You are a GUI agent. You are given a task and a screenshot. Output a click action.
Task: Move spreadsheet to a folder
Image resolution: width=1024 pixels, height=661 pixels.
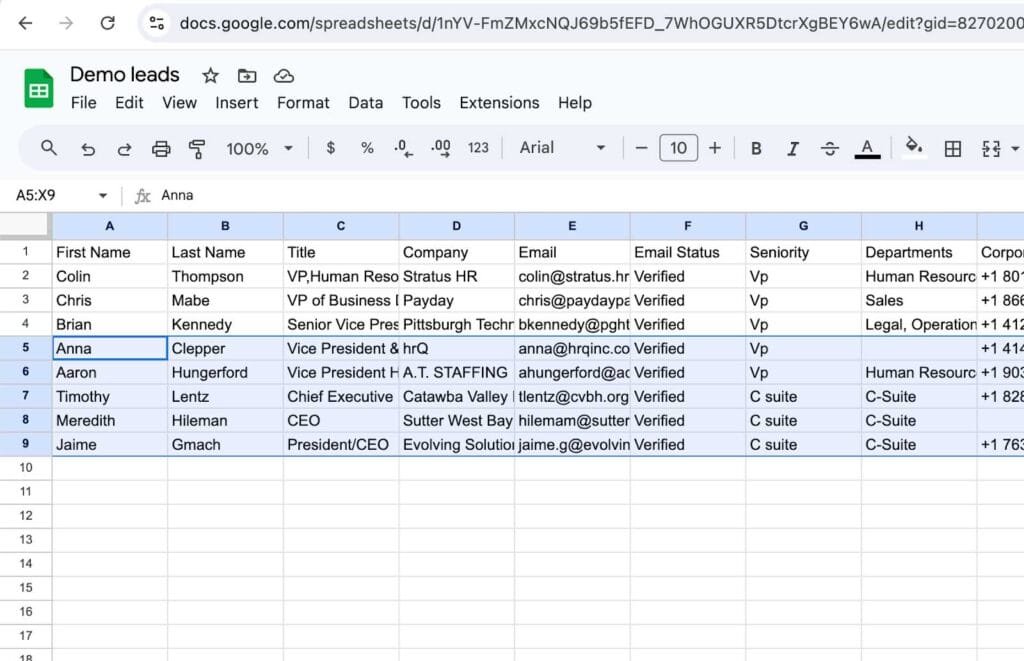[x=246, y=74]
